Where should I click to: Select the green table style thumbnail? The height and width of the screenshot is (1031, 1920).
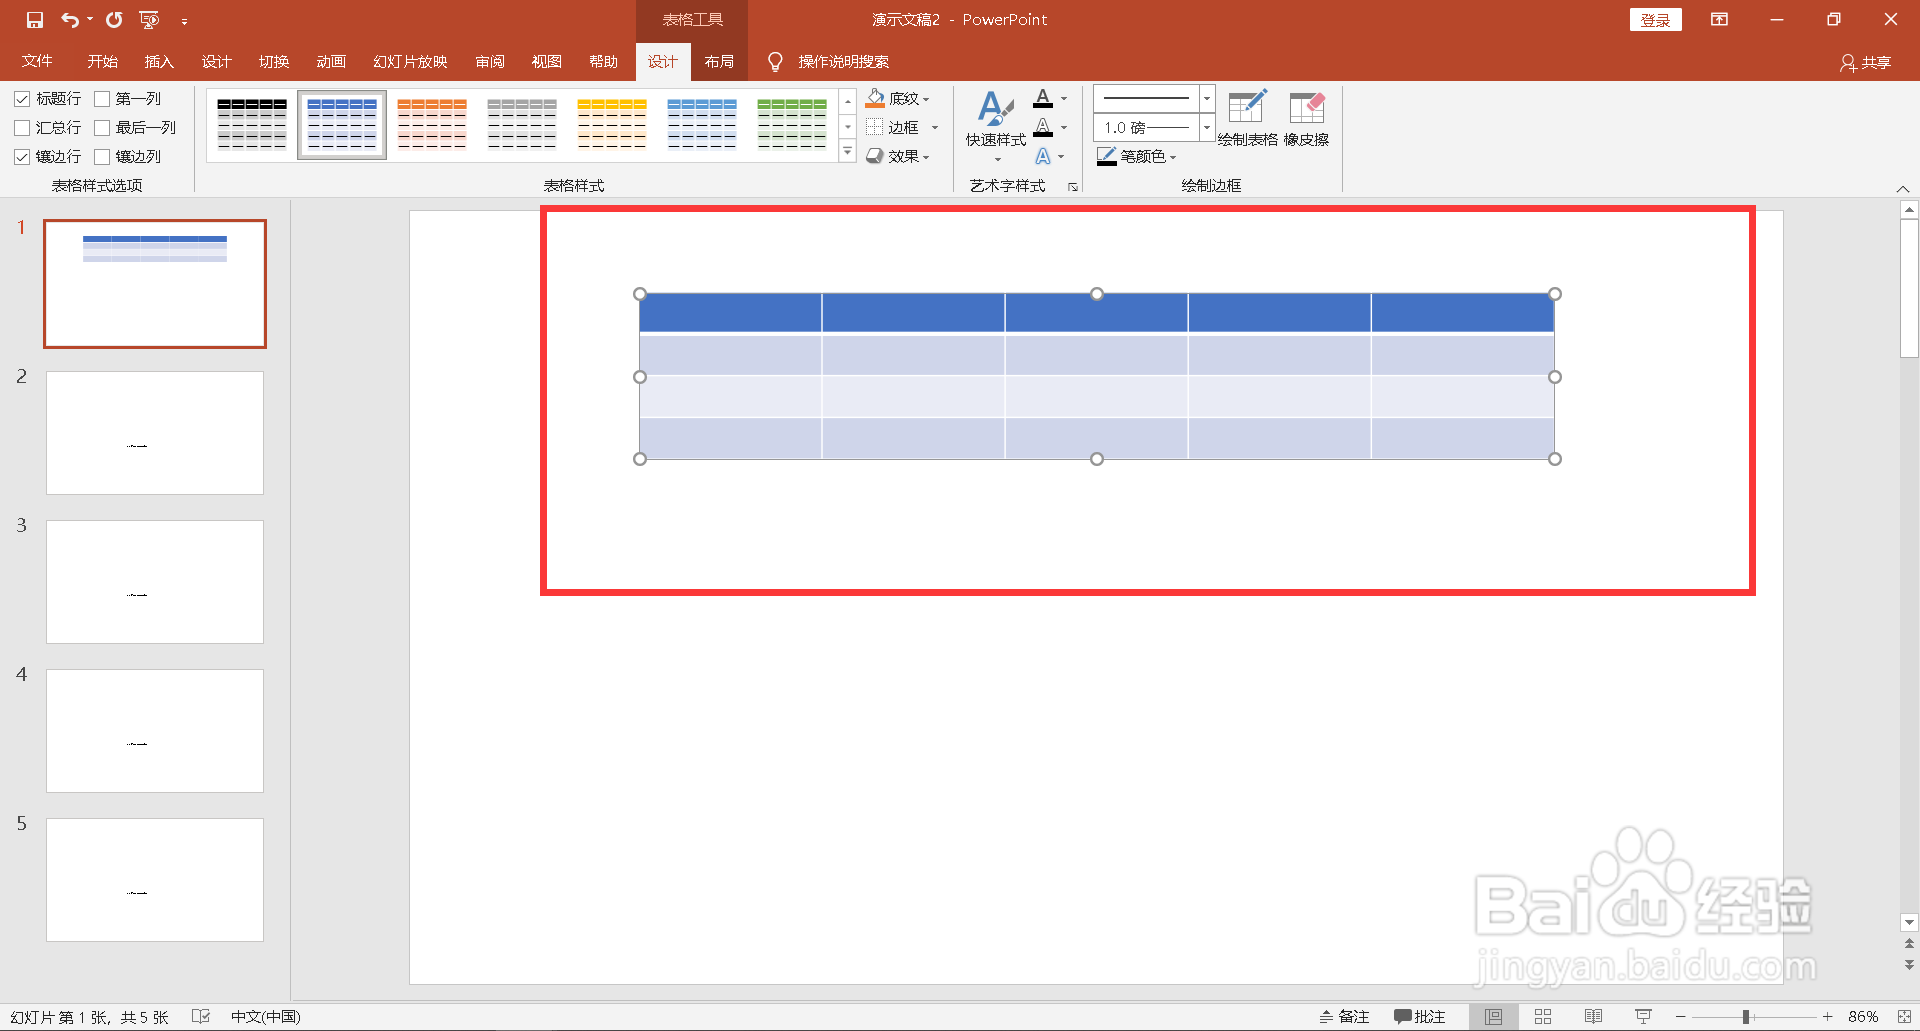point(792,125)
